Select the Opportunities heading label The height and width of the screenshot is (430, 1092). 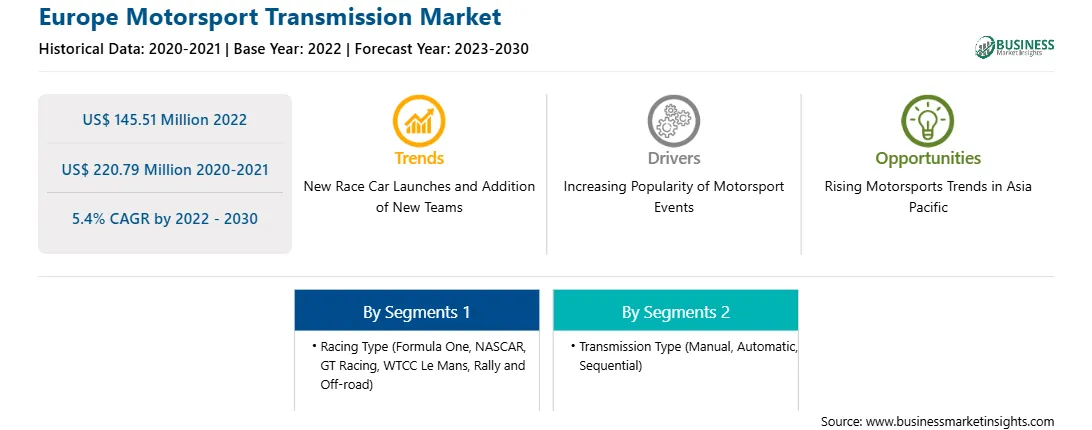928,158
